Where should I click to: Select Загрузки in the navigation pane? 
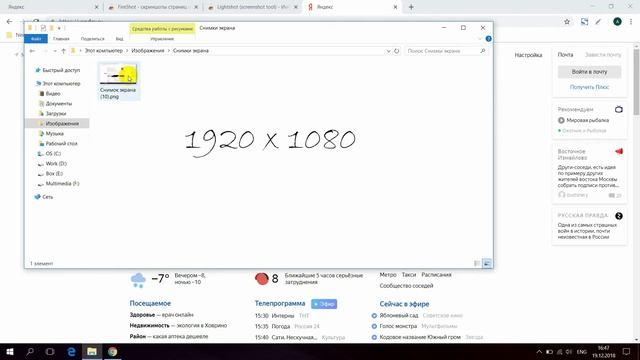[56, 113]
